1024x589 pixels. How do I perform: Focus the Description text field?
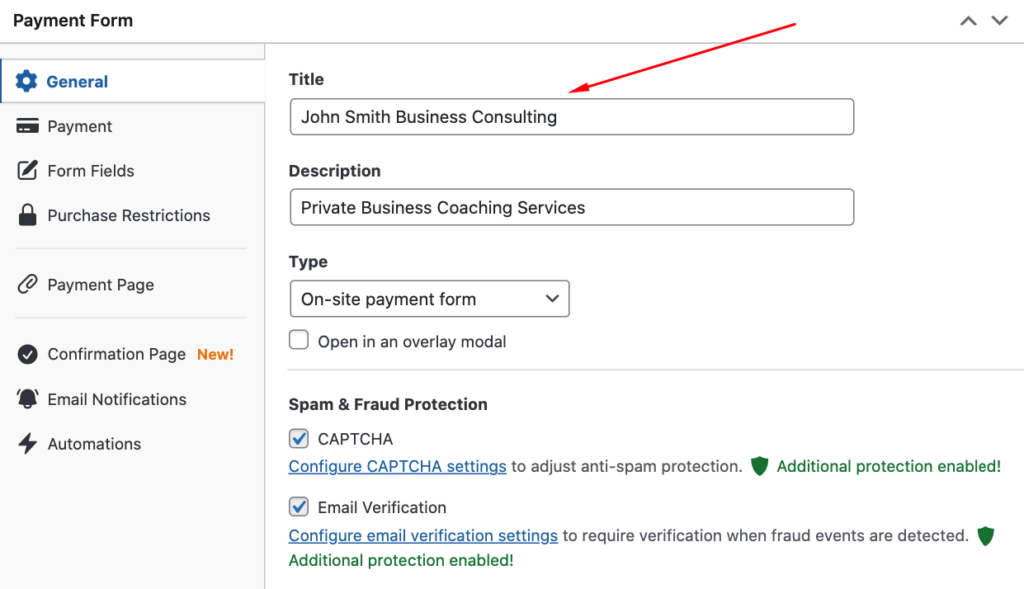coord(571,208)
